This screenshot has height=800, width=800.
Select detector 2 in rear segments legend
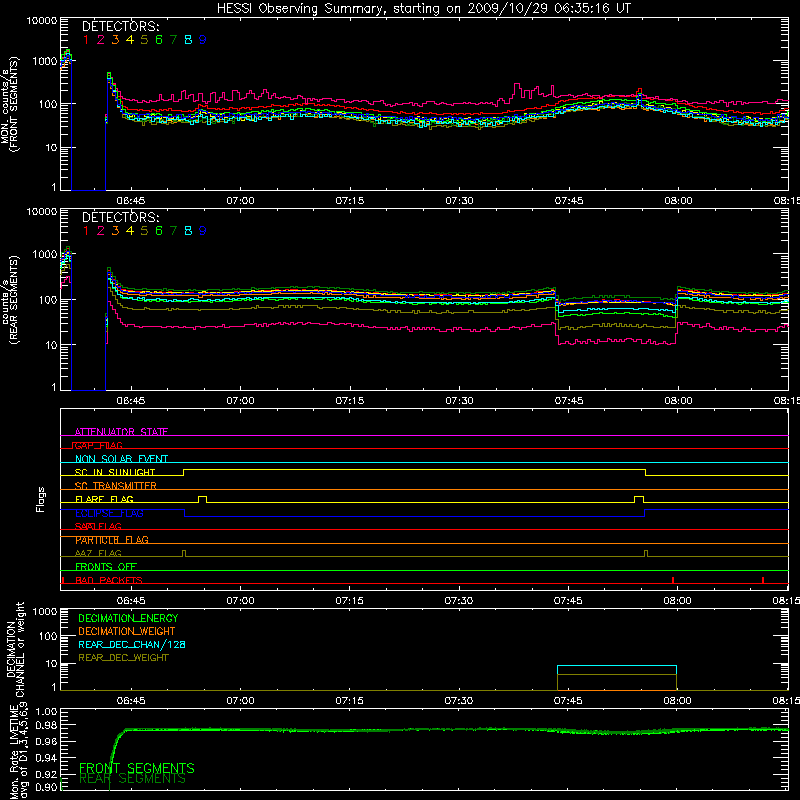click(101, 231)
